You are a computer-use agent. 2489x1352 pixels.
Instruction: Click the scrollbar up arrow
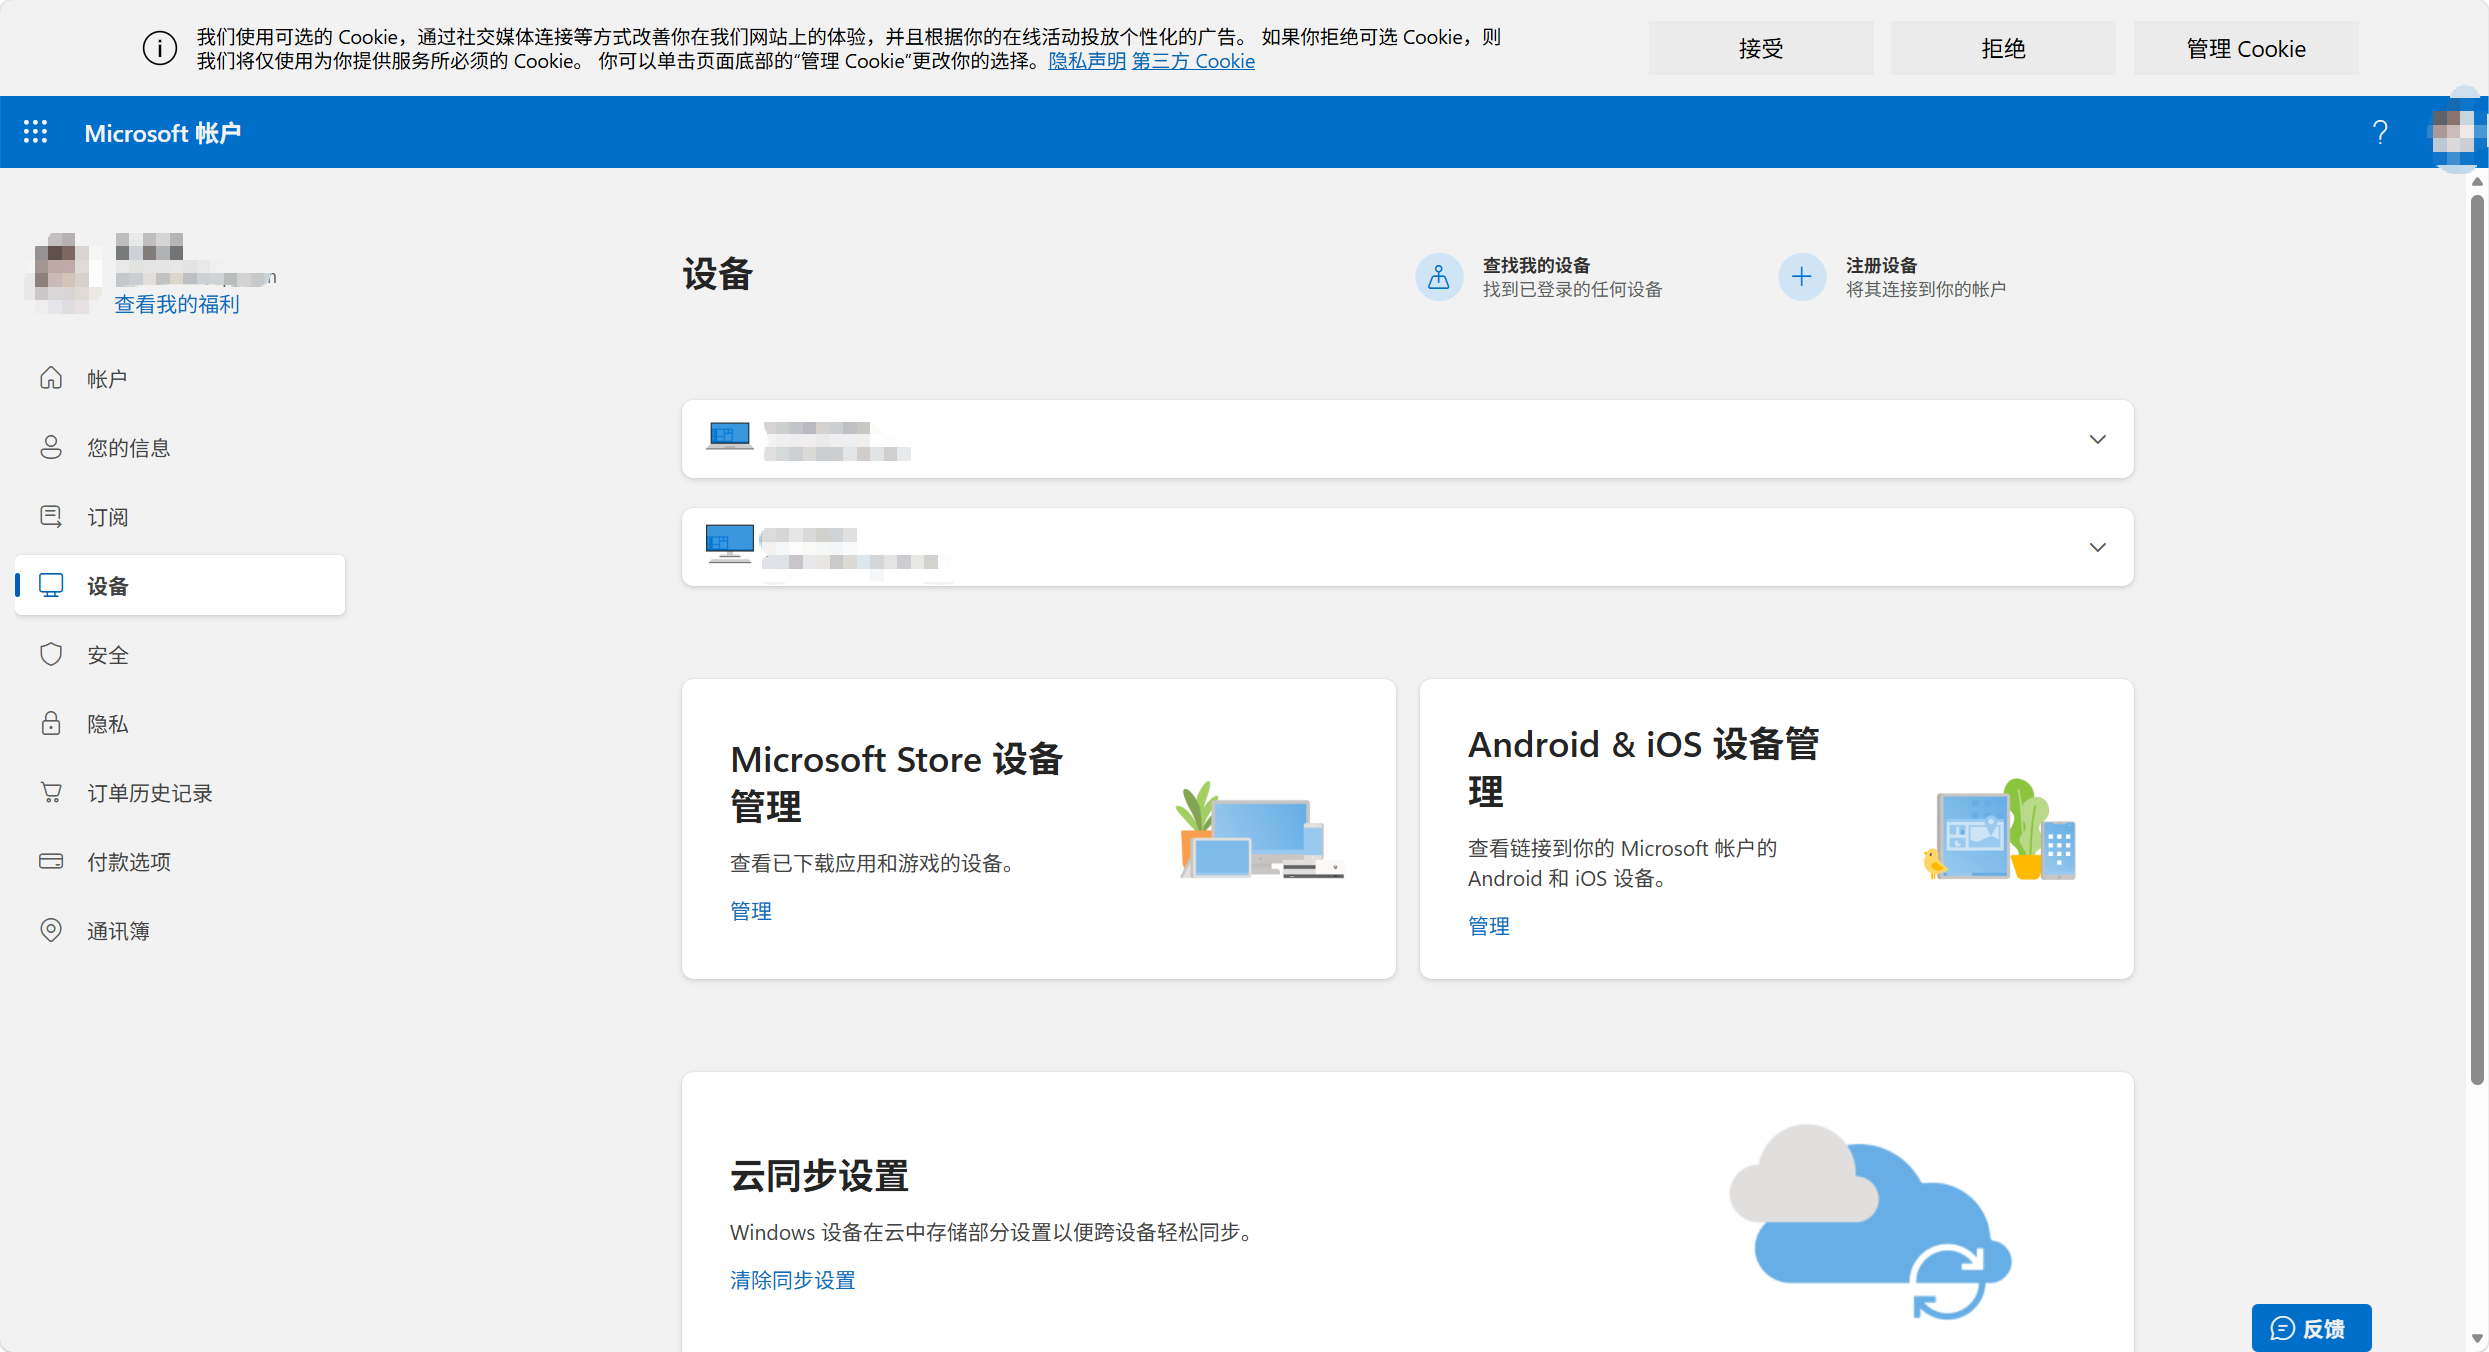tap(2477, 182)
